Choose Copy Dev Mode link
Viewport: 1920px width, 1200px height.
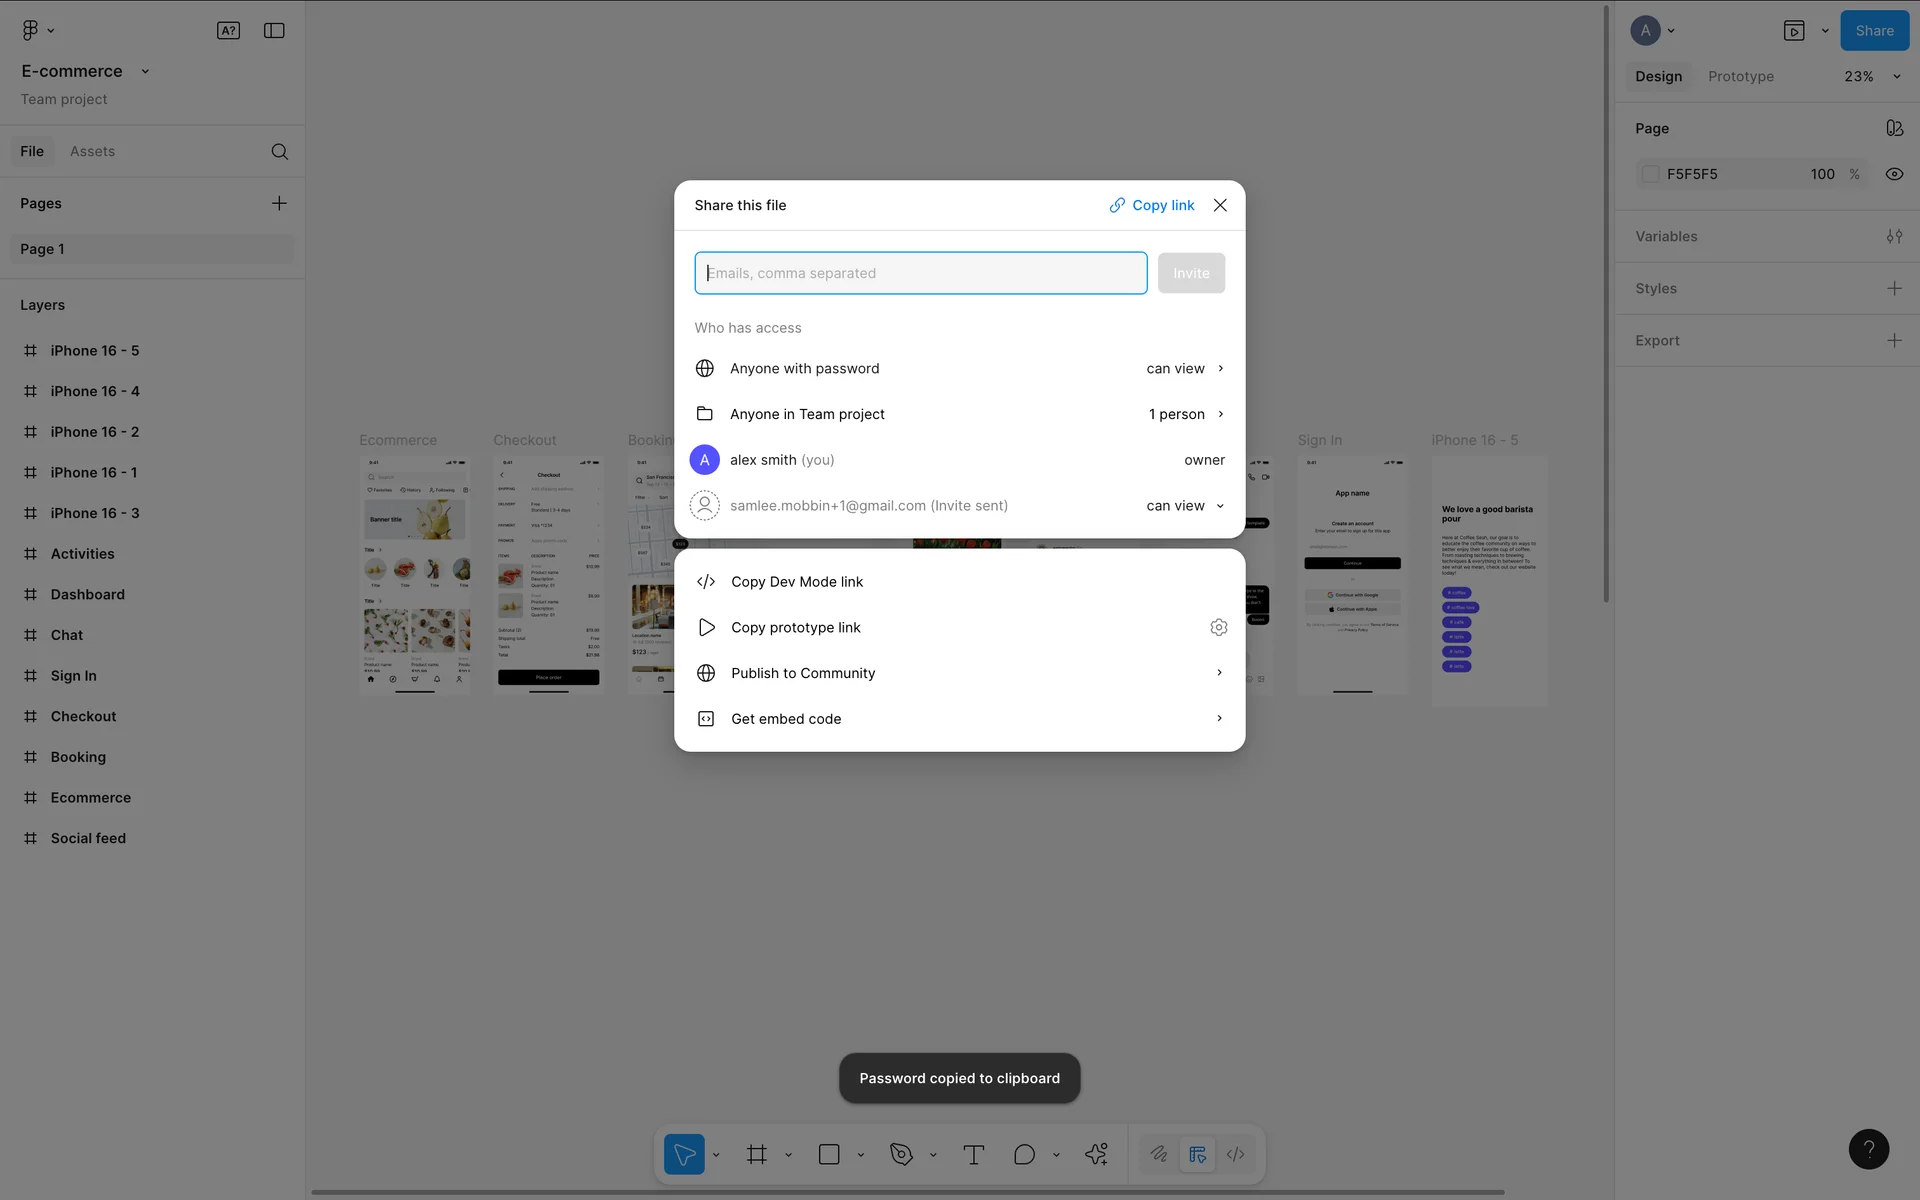(x=797, y=582)
